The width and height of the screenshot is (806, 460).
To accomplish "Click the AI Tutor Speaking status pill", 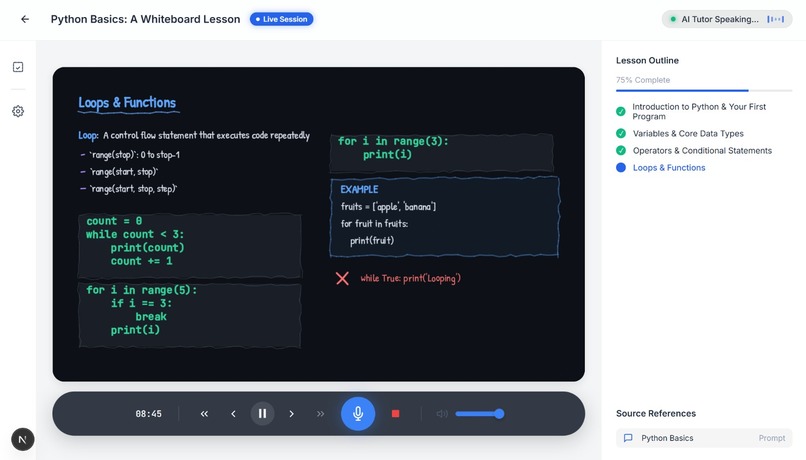I will click(727, 19).
